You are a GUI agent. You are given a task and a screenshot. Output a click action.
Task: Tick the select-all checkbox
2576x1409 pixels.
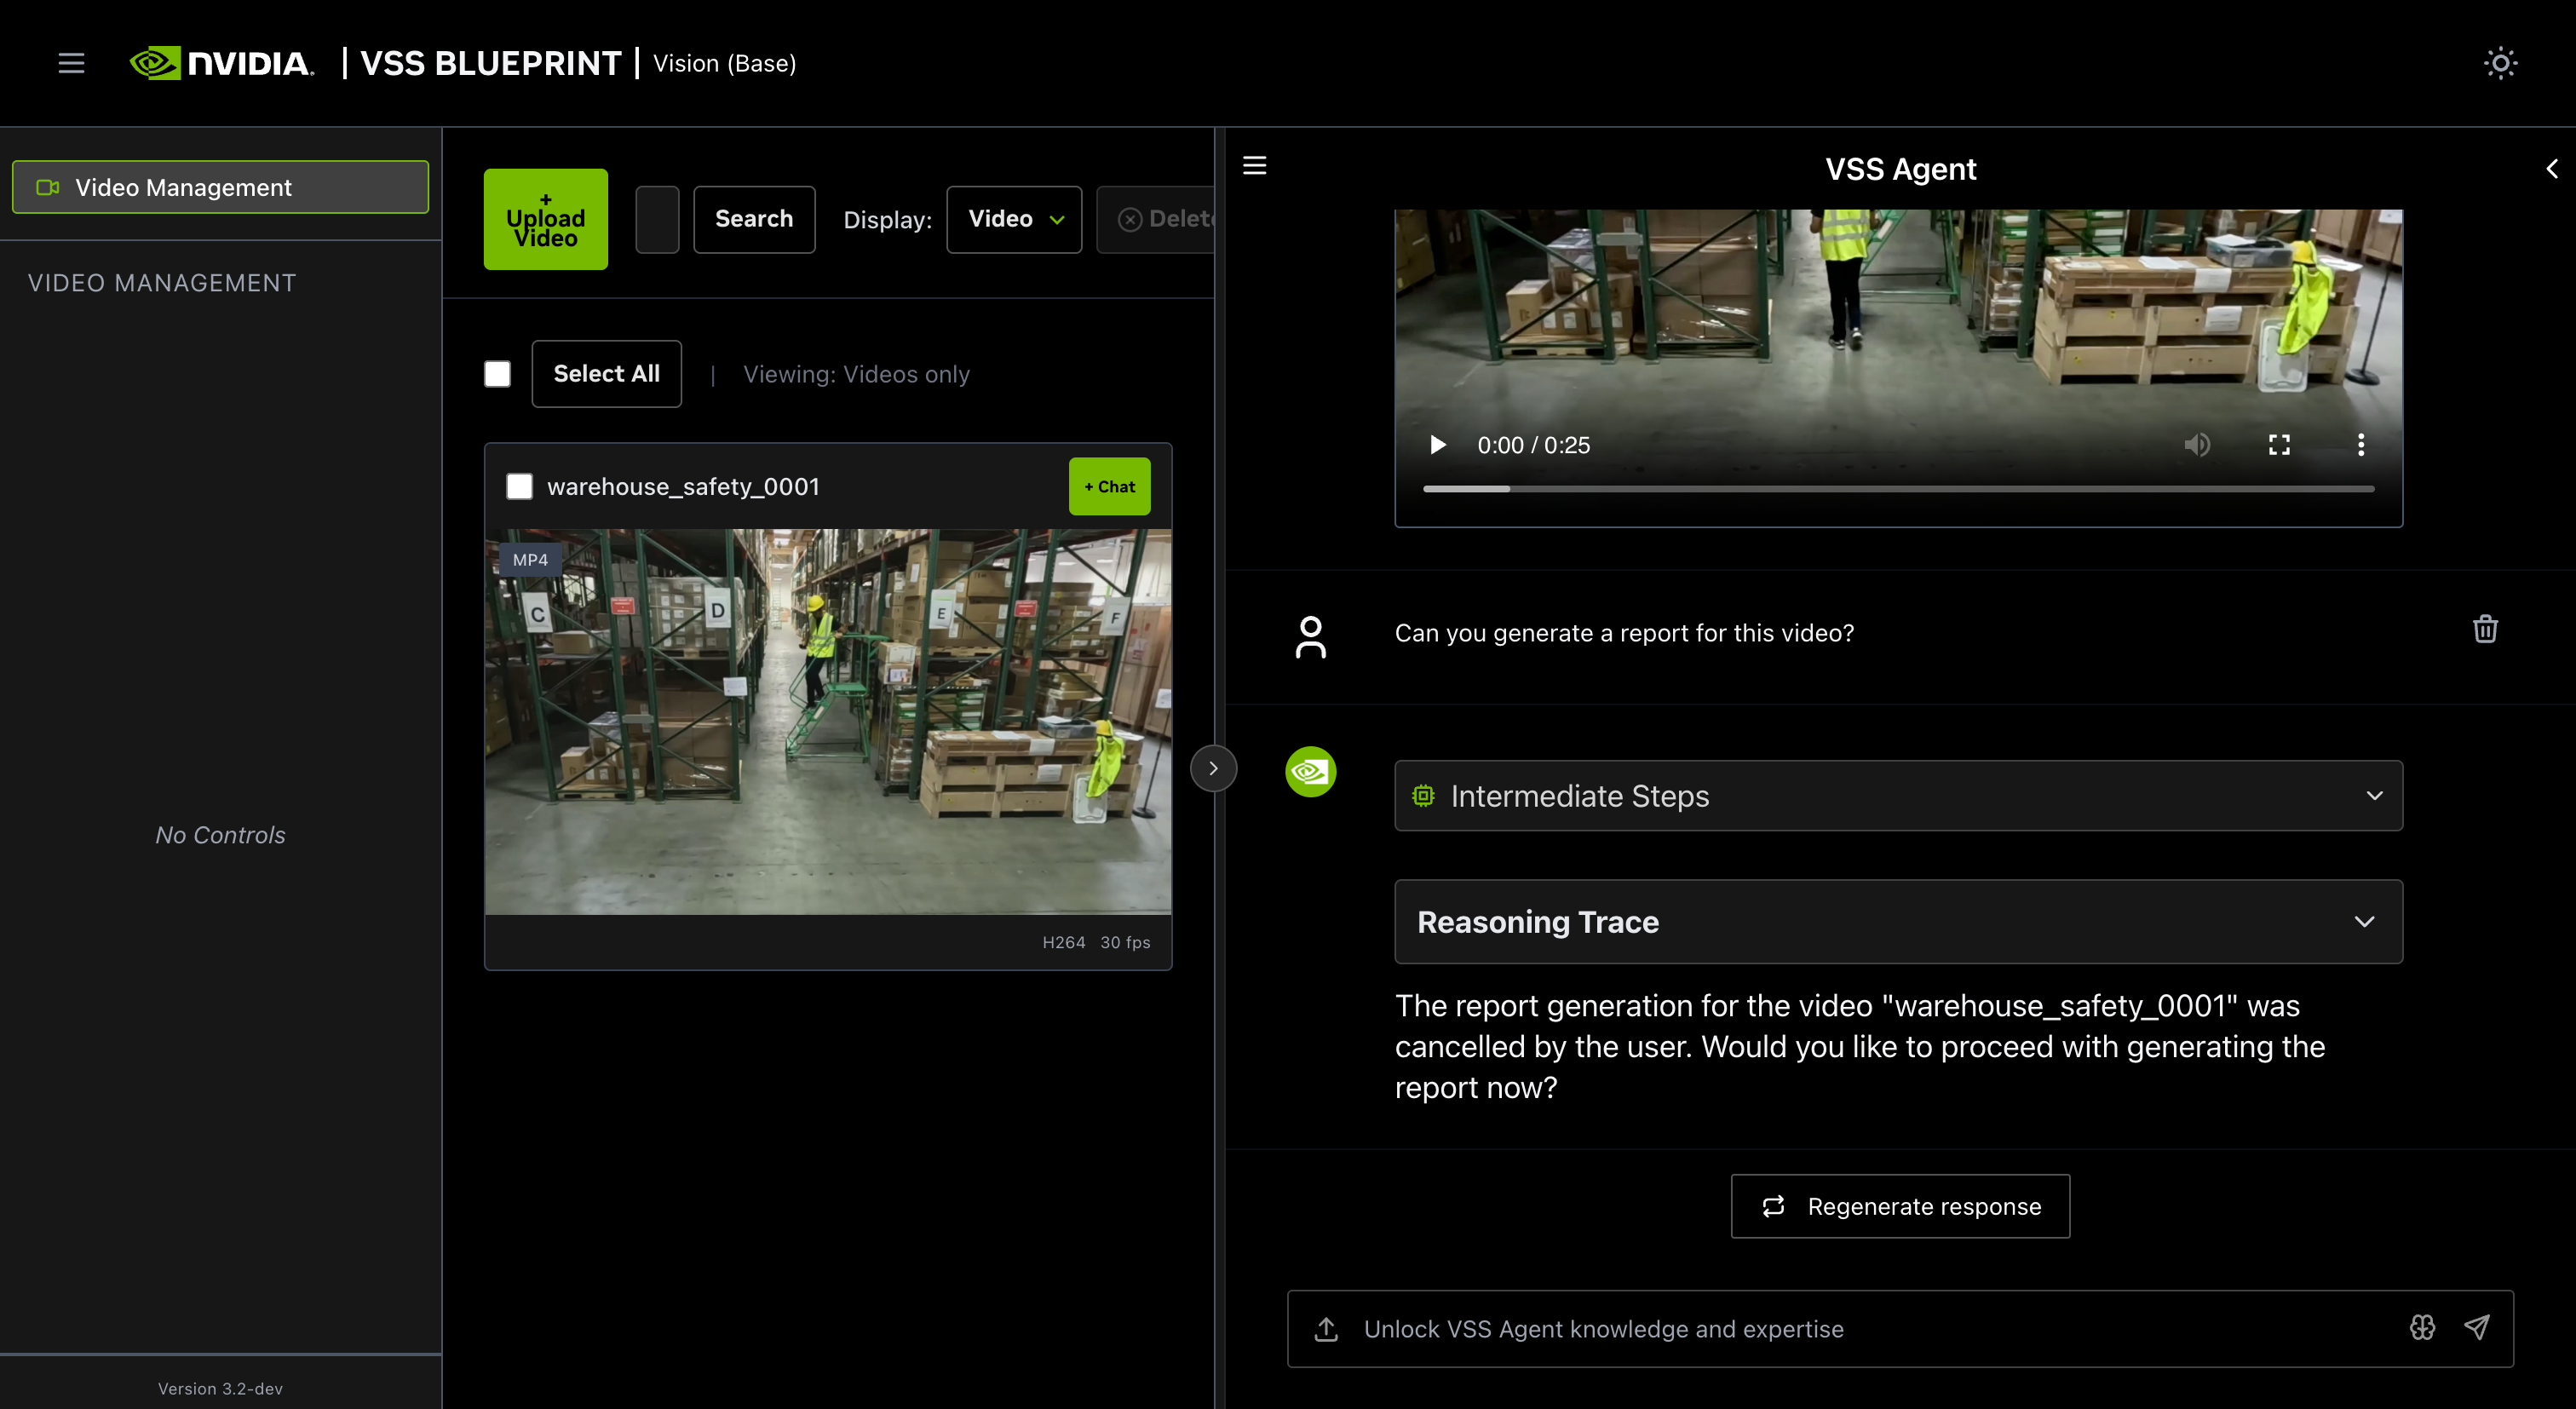(497, 374)
